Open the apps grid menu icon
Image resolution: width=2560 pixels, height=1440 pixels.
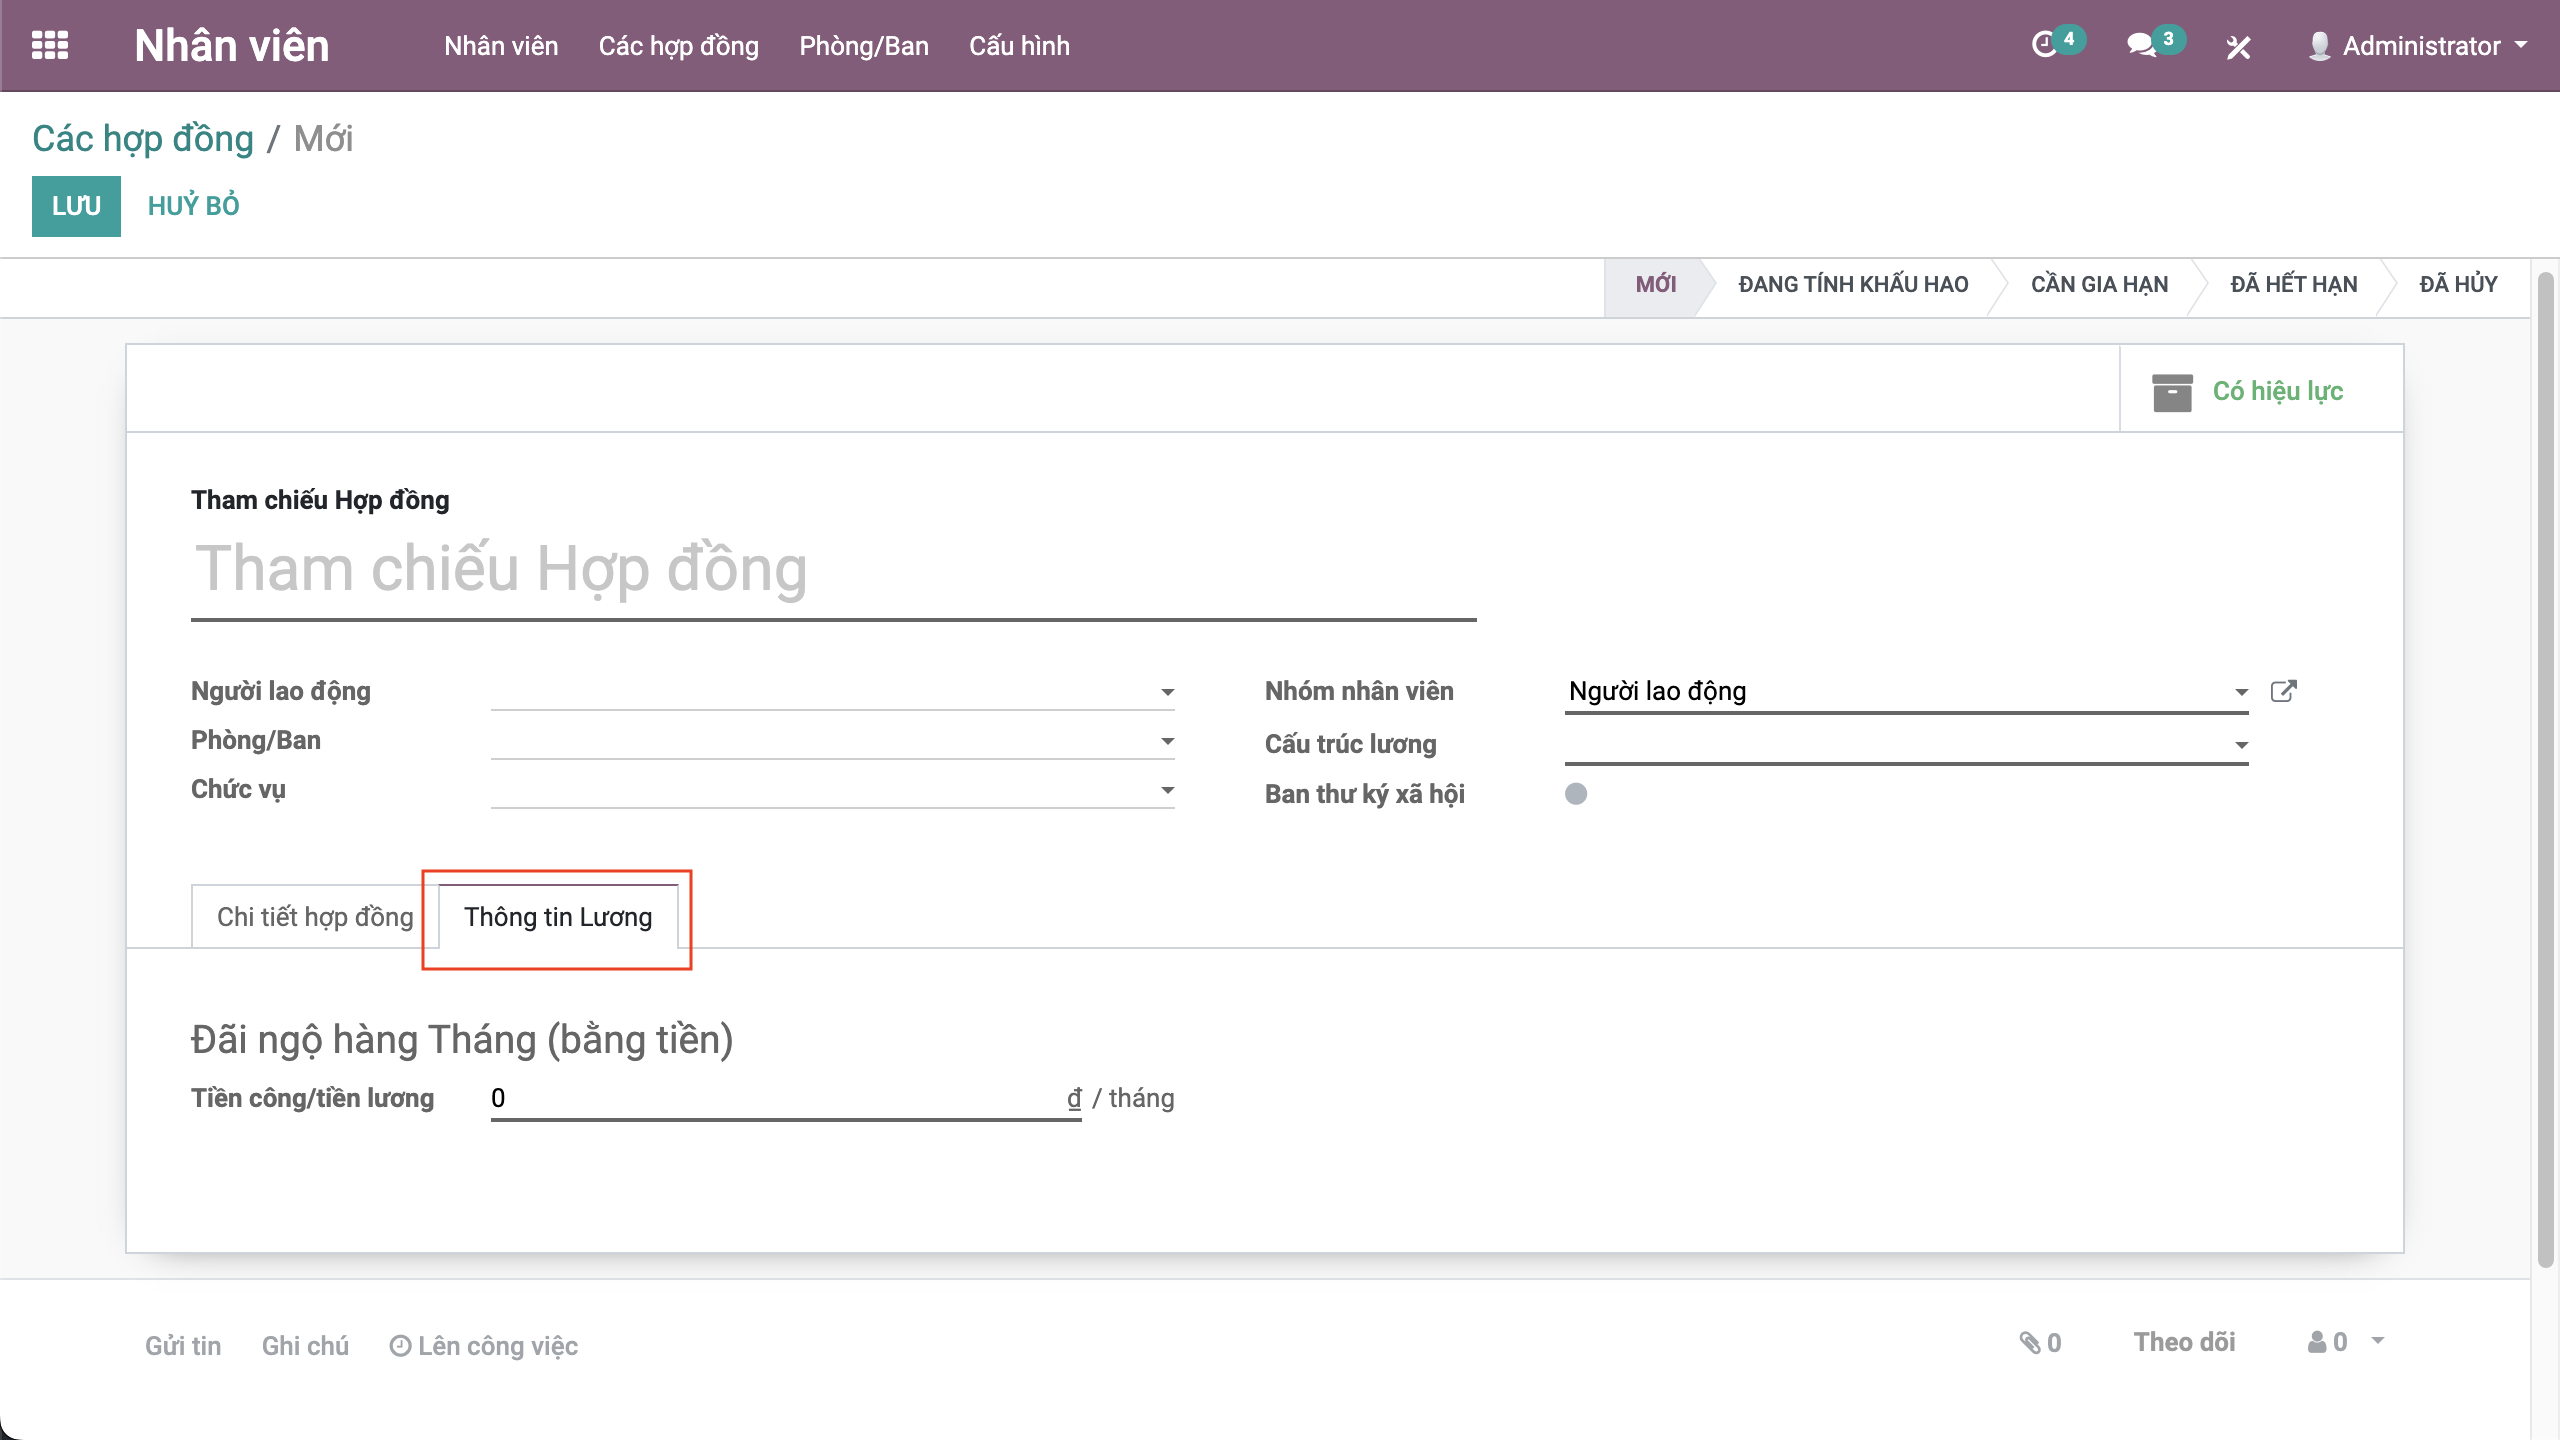(50, 45)
